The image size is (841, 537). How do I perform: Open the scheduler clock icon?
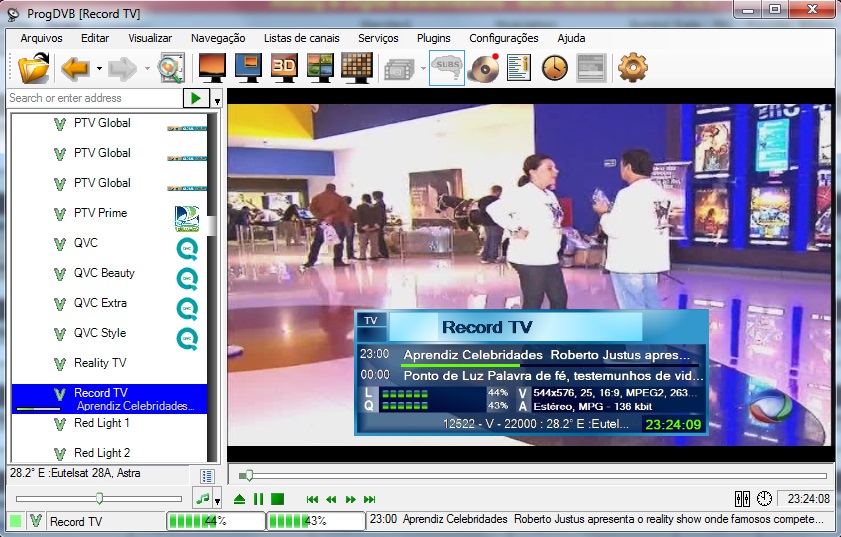point(555,69)
